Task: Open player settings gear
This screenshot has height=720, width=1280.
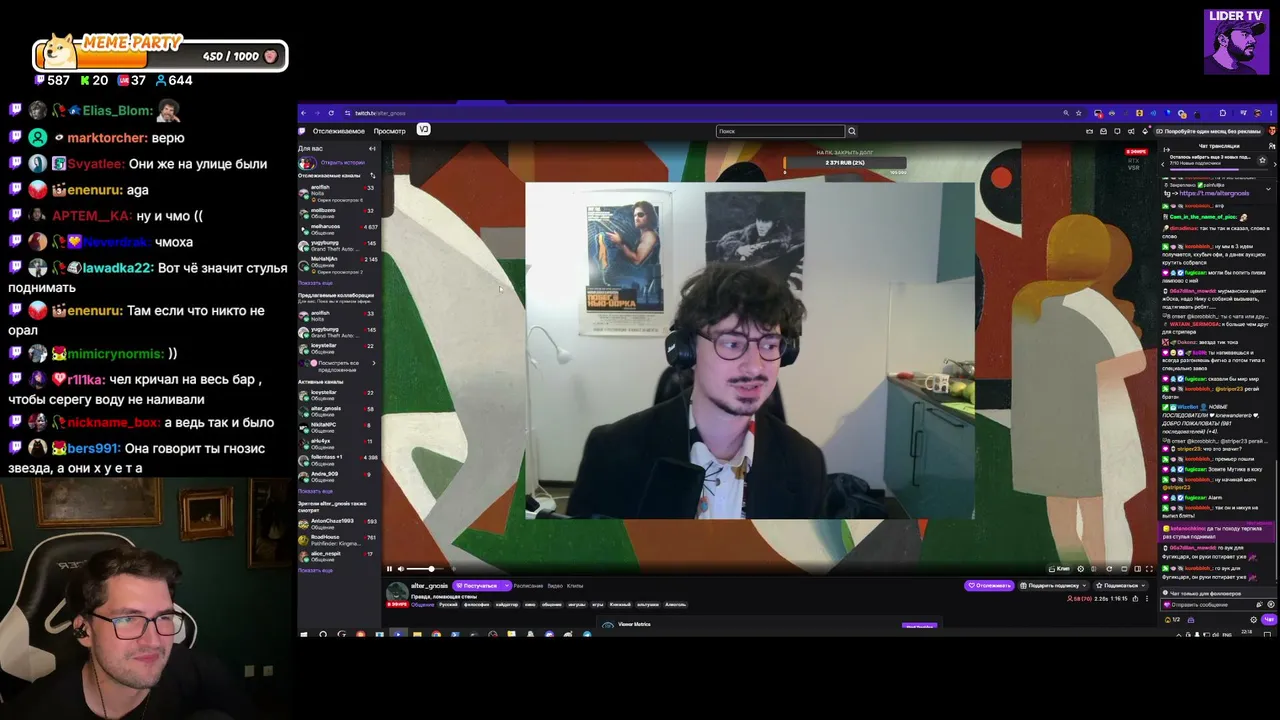Action: 1080,569
